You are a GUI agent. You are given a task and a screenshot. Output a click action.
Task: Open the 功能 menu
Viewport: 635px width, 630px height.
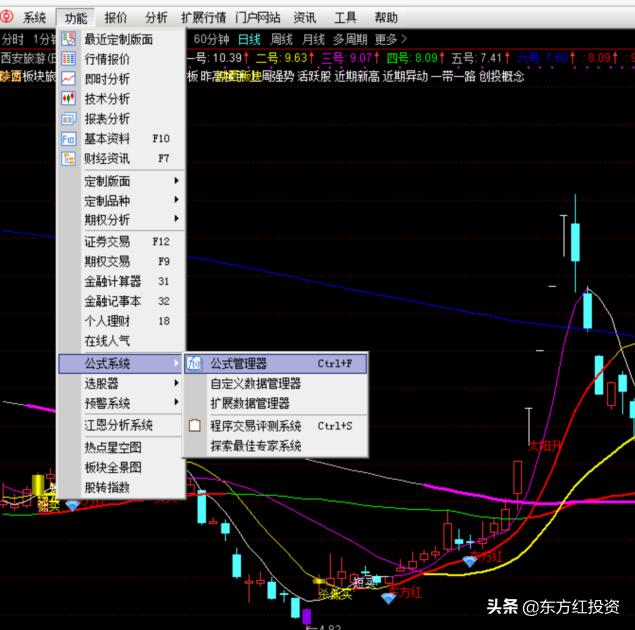(76, 18)
